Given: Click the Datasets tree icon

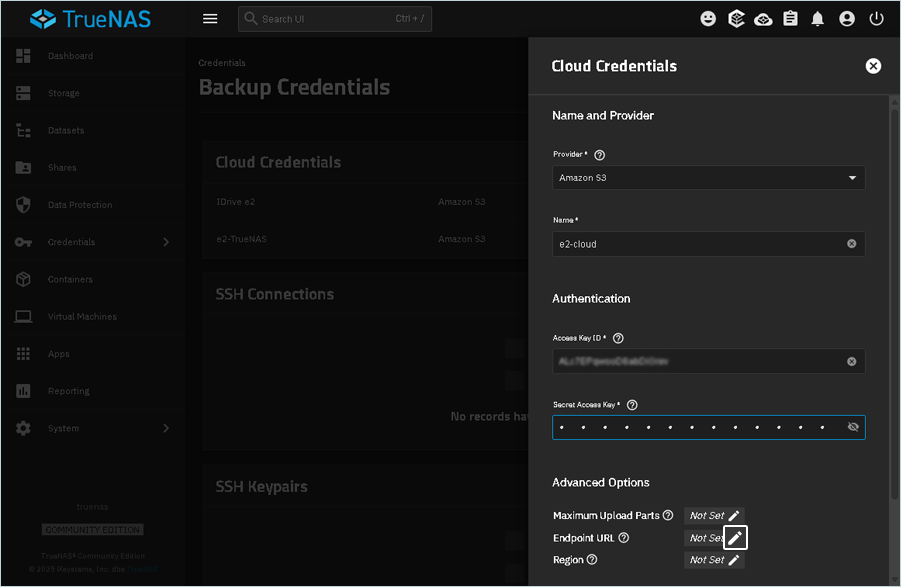Looking at the screenshot, I should tap(23, 130).
